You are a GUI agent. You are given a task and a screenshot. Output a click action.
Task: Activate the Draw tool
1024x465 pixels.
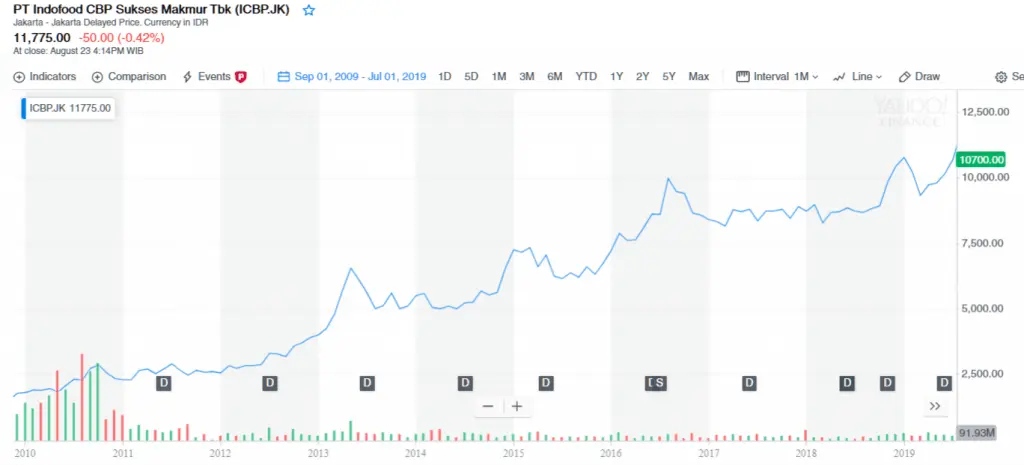(x=920, y=76)
